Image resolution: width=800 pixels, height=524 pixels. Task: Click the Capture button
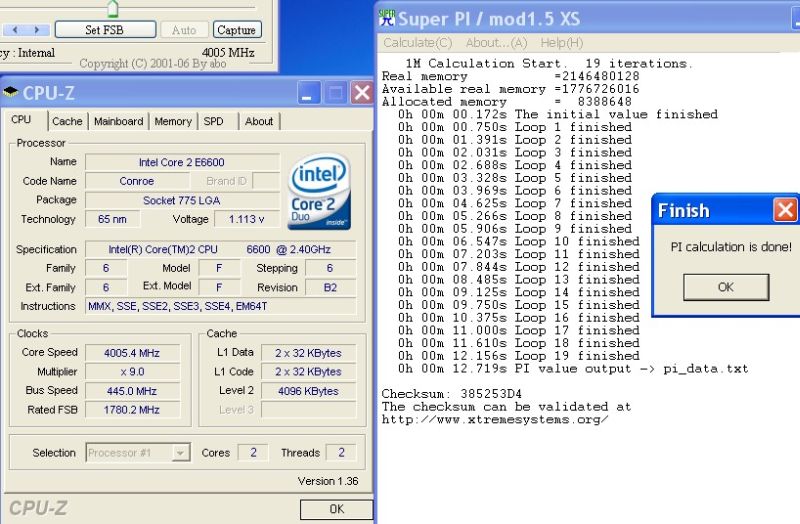click(x=237, y=30)
